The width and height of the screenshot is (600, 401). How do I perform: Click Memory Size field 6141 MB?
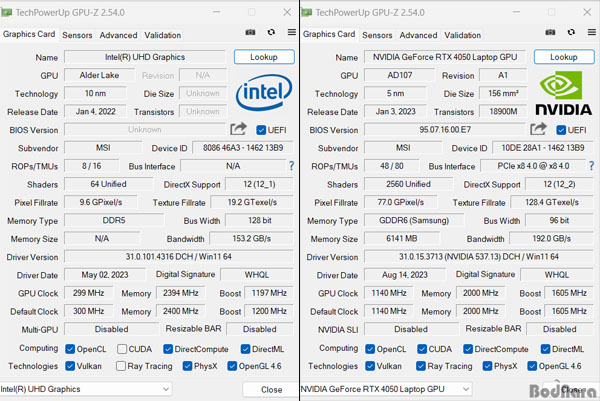[x=402, y=238]
